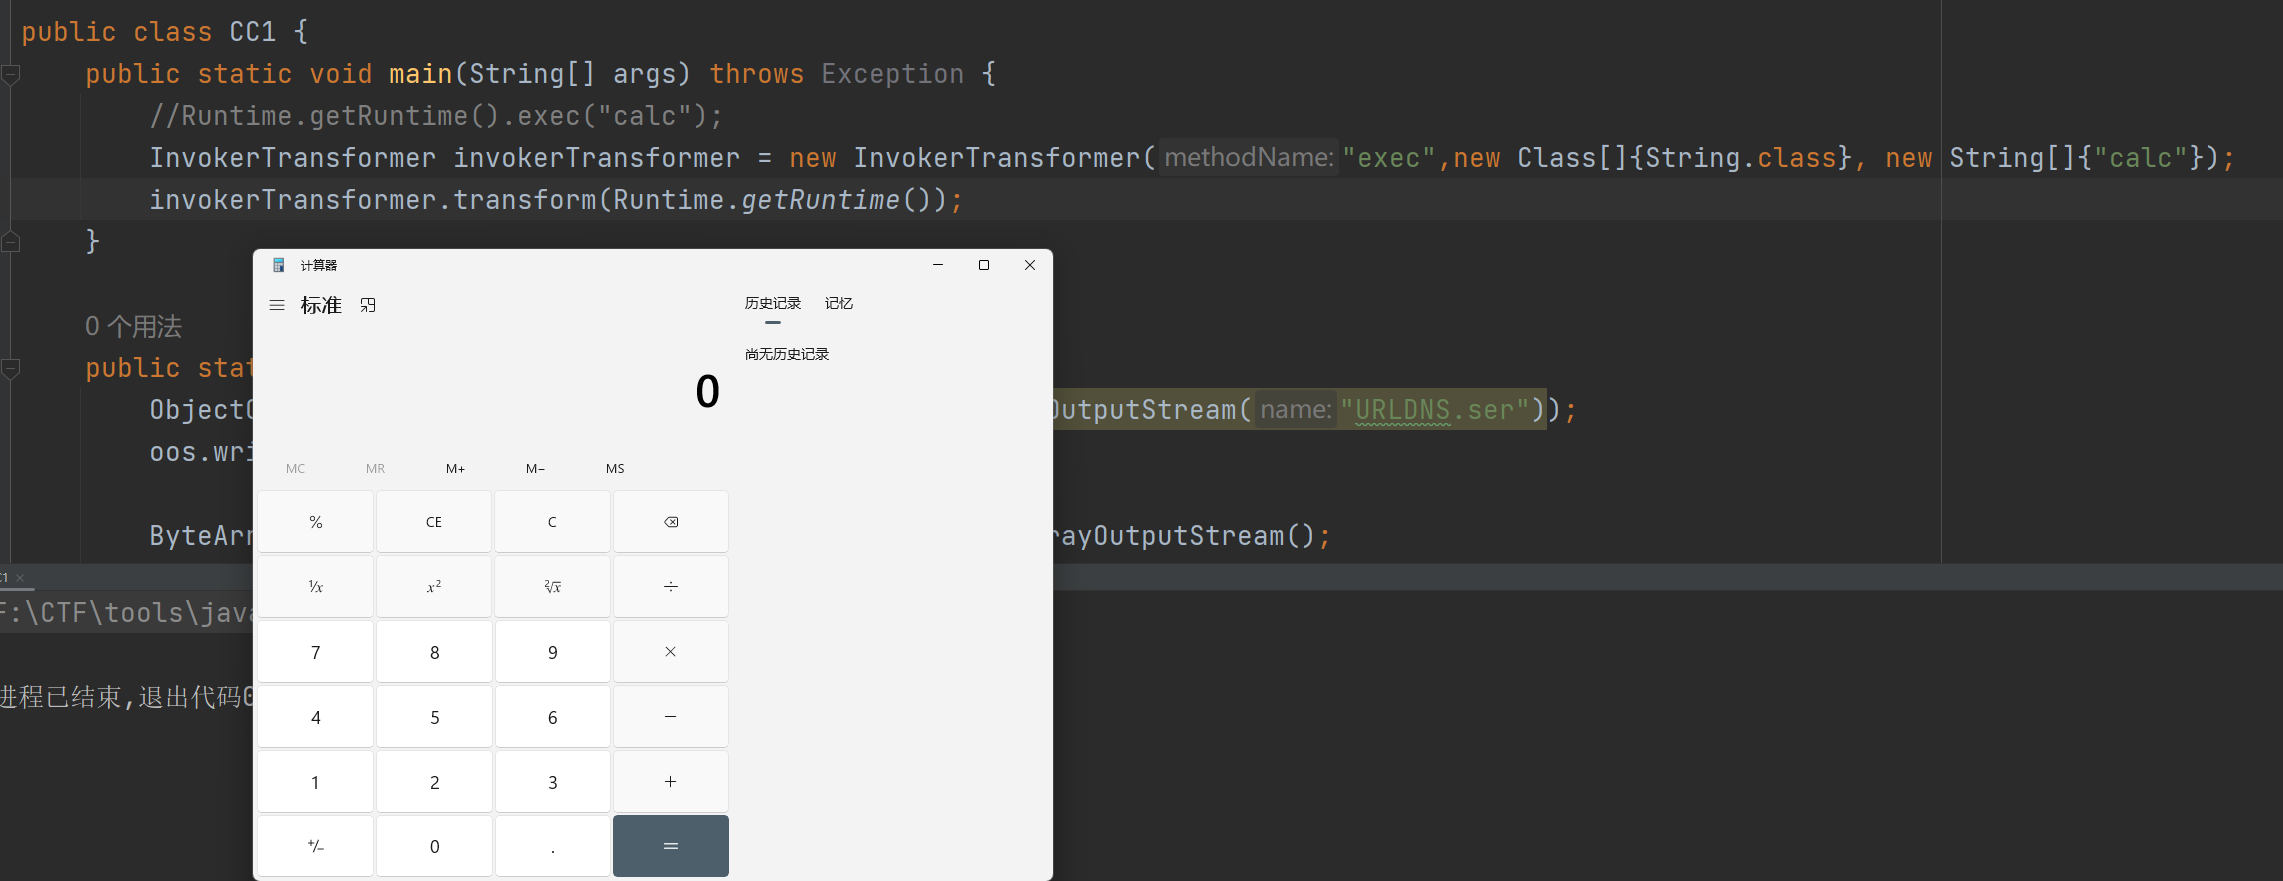2283x881 pixels.
Task: Click the multiplication operator key
Action: 670,652
